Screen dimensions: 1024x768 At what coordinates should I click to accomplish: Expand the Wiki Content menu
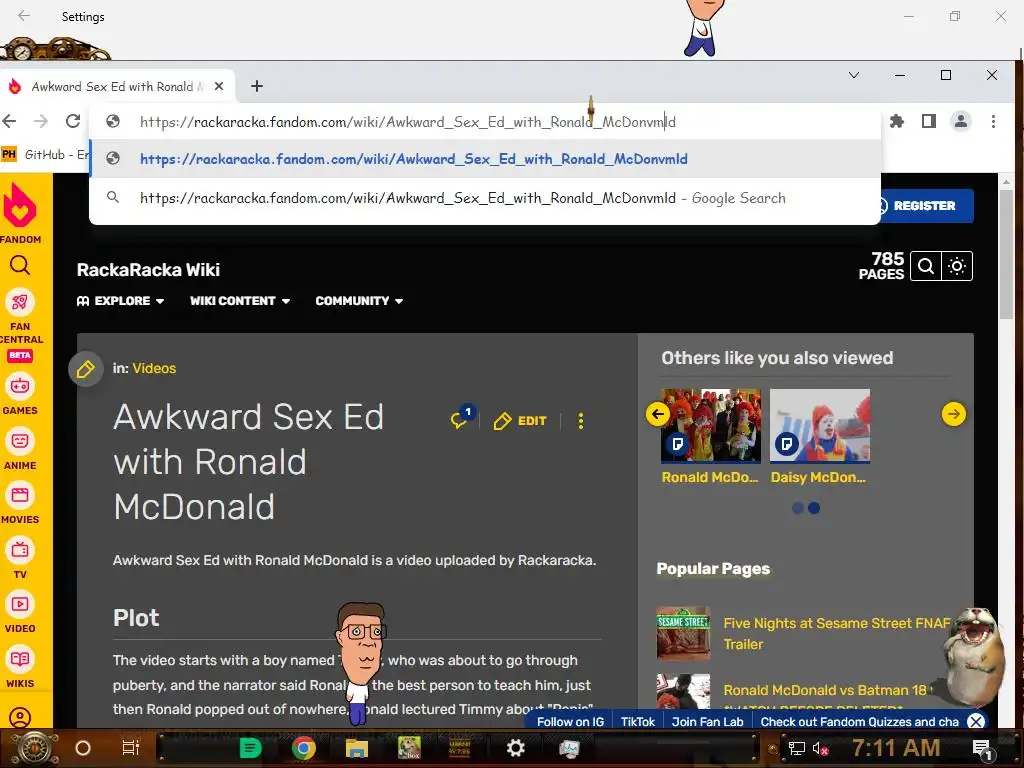click(240, 301)
